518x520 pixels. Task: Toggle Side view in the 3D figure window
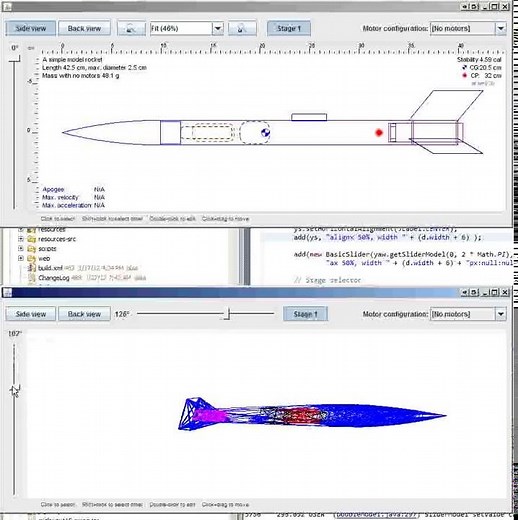31,314
